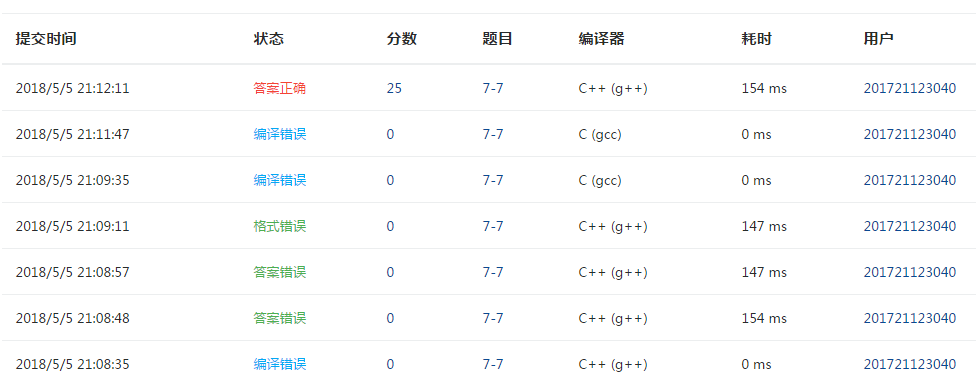
Task: Open user 201721123040 in the 21:08:57 row
Action: (x=909, y=273)
